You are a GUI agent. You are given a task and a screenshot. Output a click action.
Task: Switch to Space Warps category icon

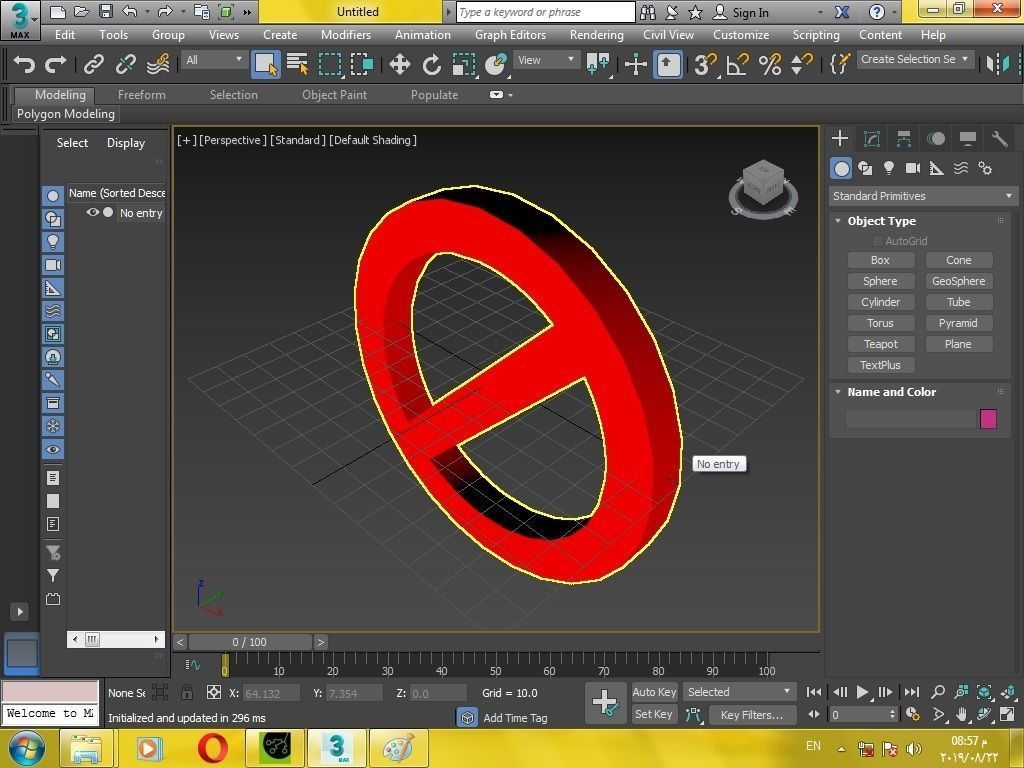click(x=961, y=168)
